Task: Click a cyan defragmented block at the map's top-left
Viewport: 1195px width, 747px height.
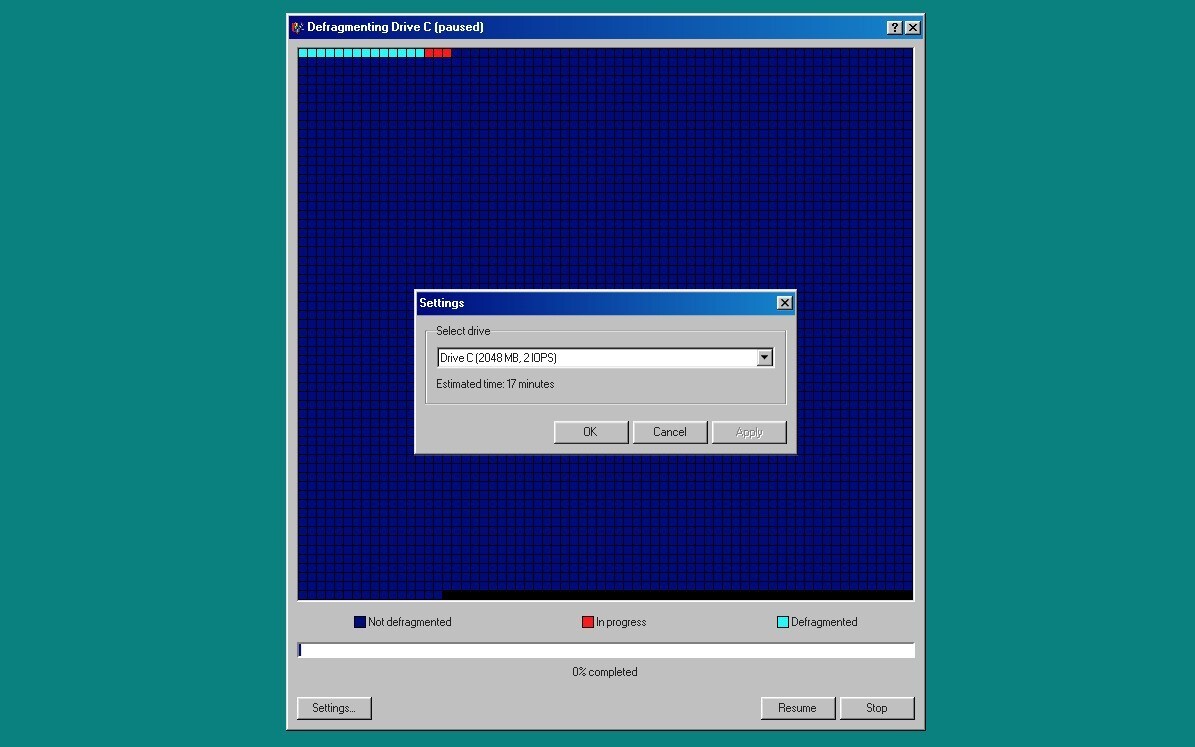Action: click(x=302, y=53)
